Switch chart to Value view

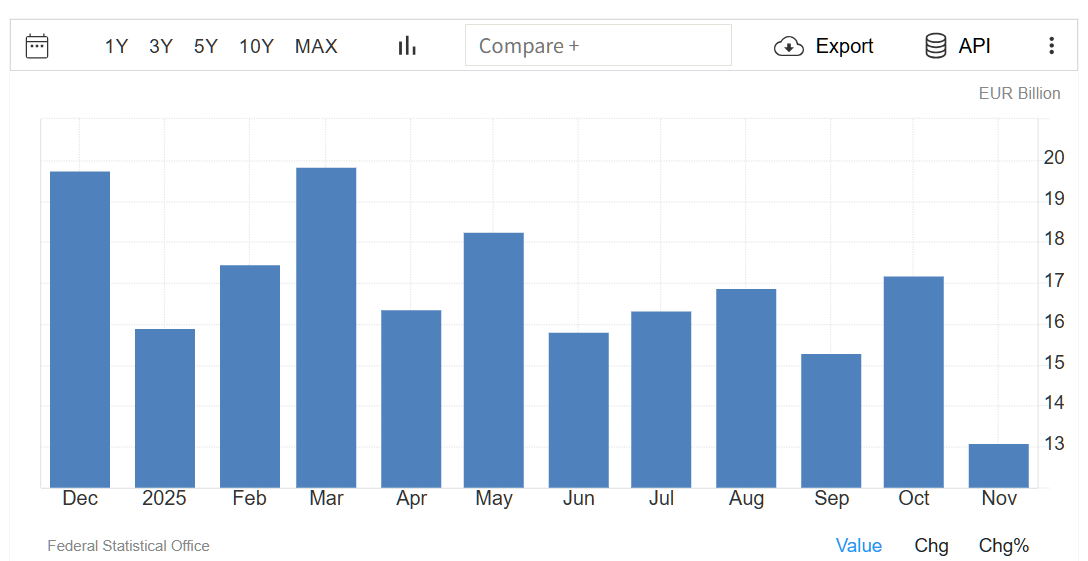click(x=858, y=545)
